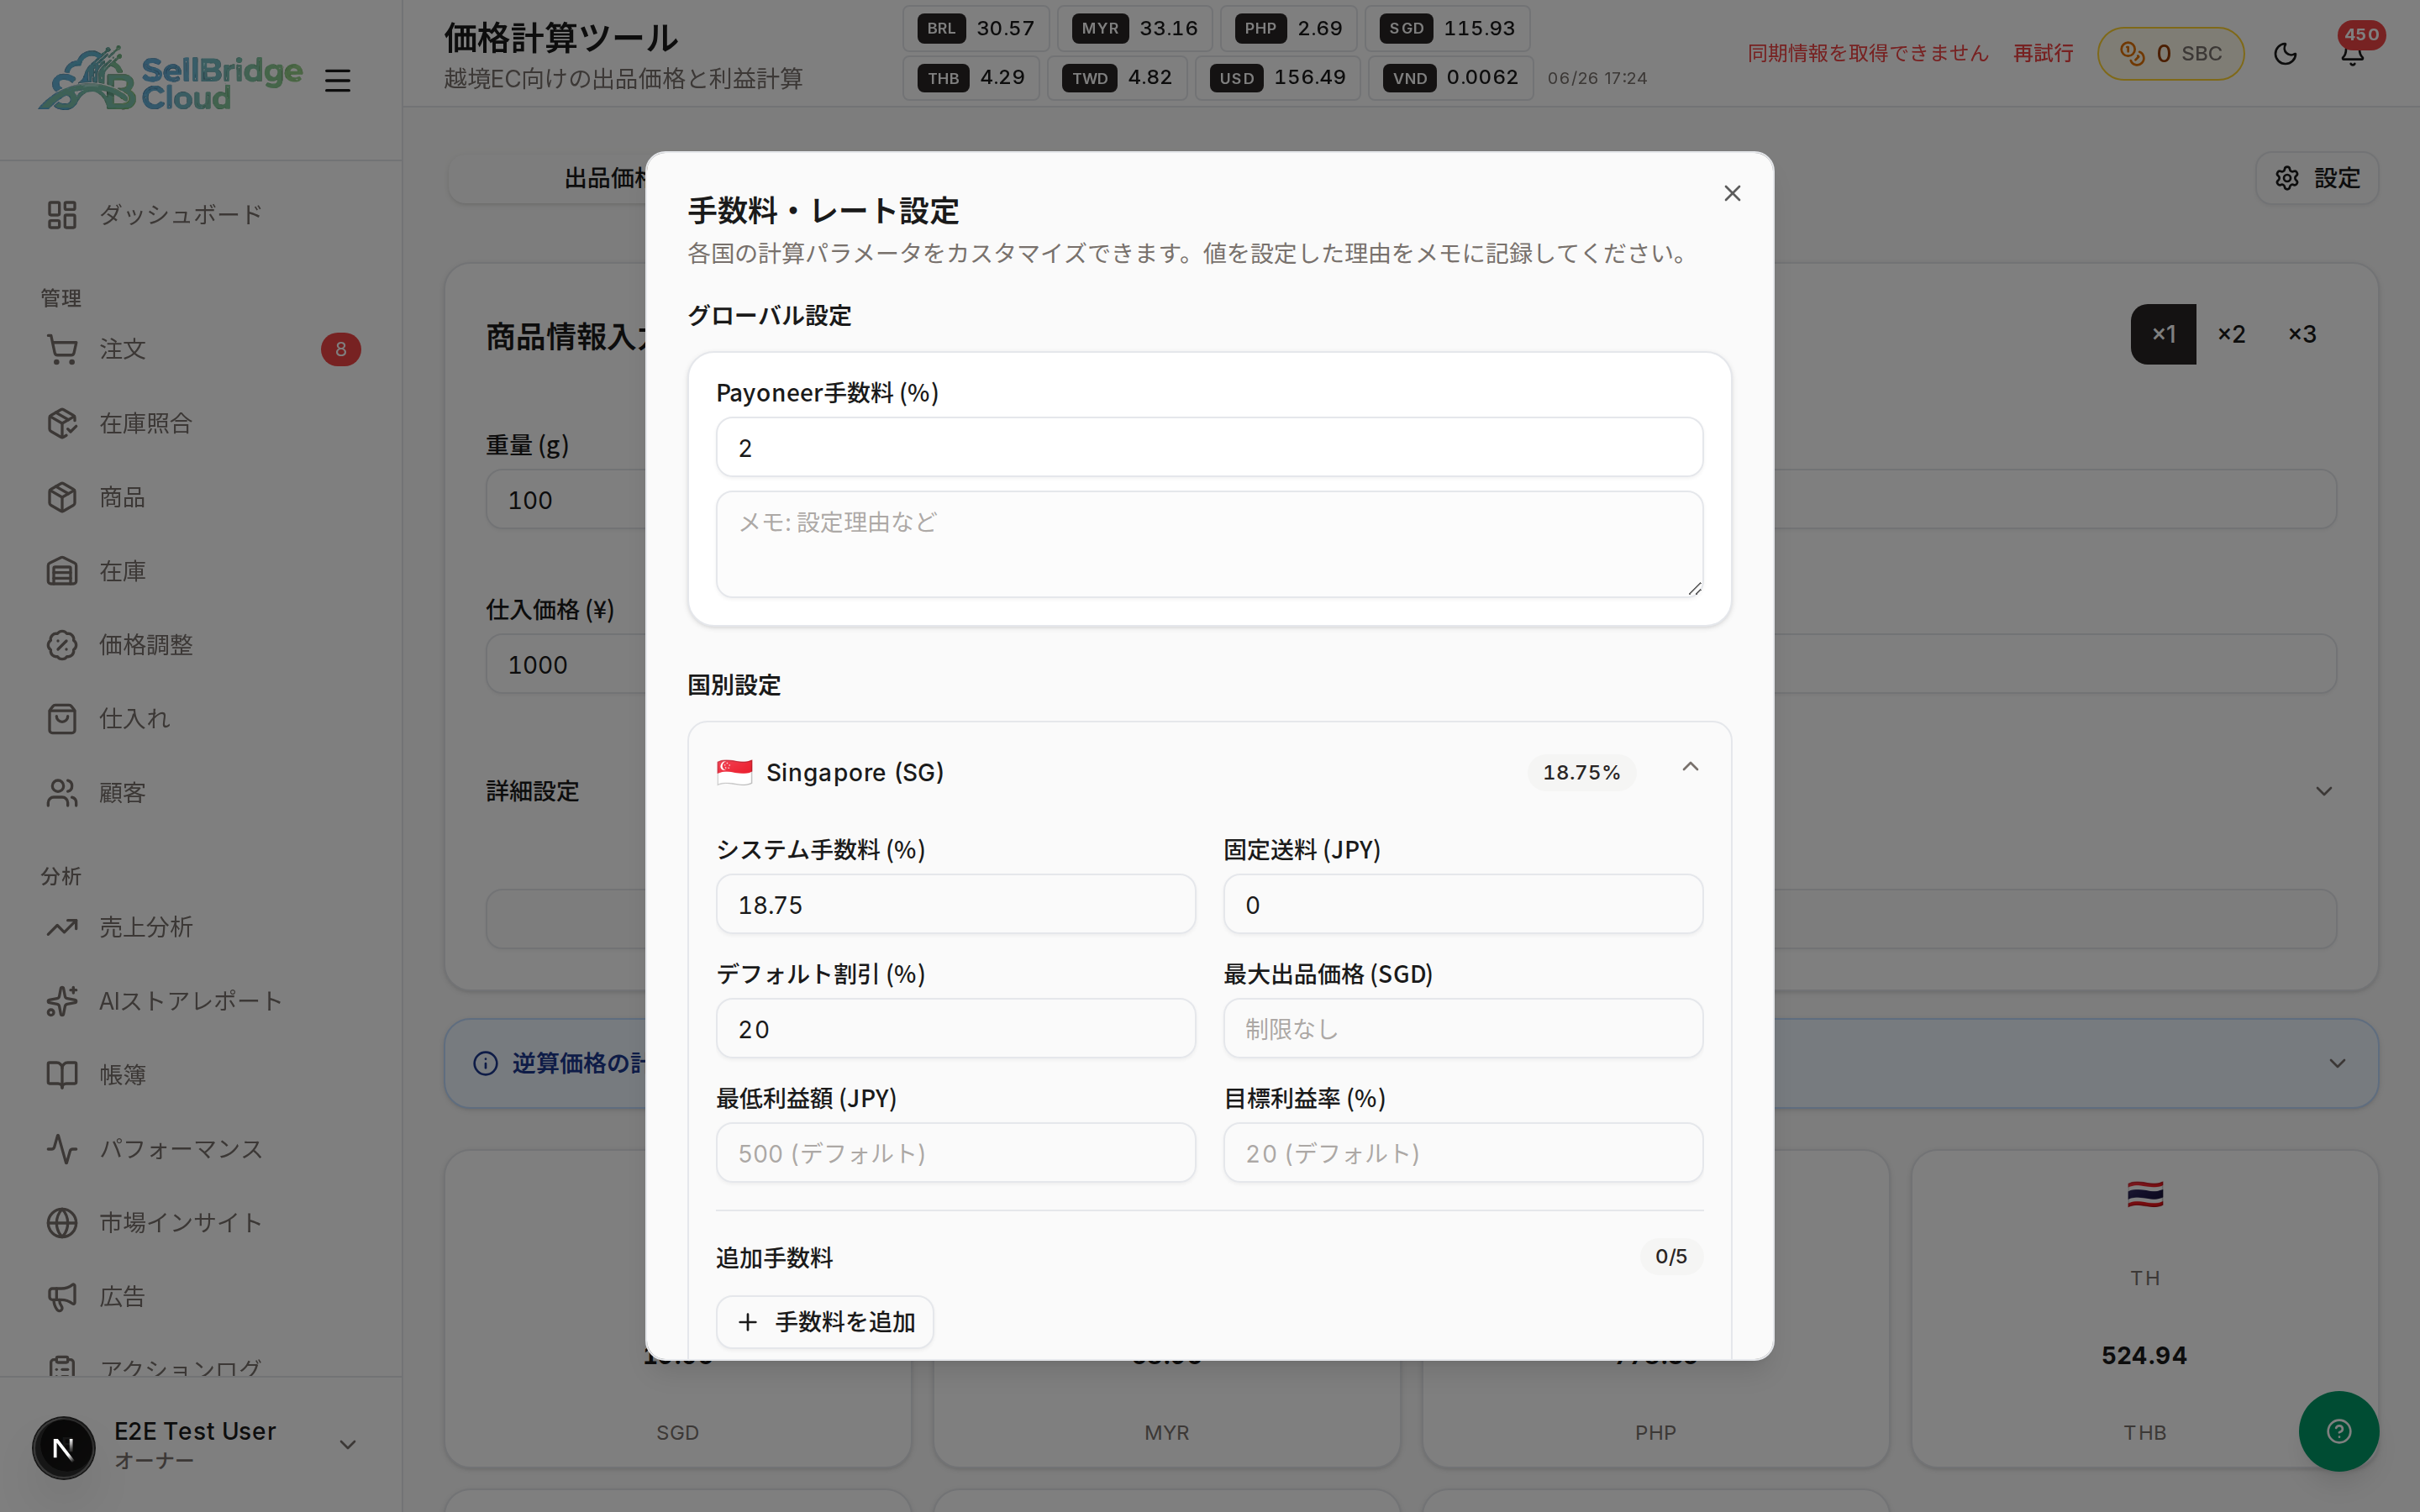Click the 524.94 value on THB card
Image resolution: width=2420 pixels, height=1512 pixels.
(2144, 1355)
